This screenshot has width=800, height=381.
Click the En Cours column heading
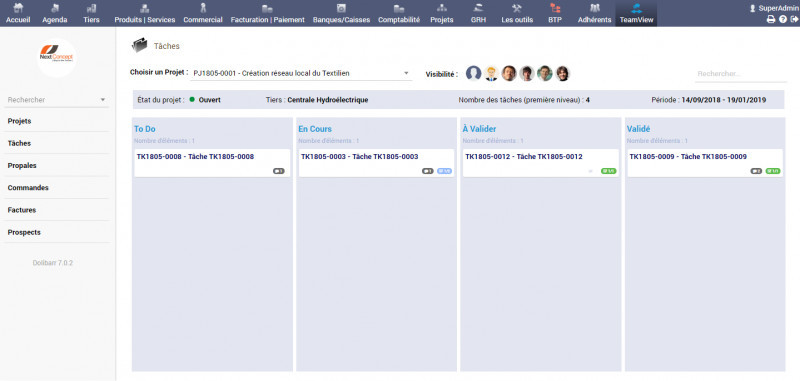[x=315, y=129]
